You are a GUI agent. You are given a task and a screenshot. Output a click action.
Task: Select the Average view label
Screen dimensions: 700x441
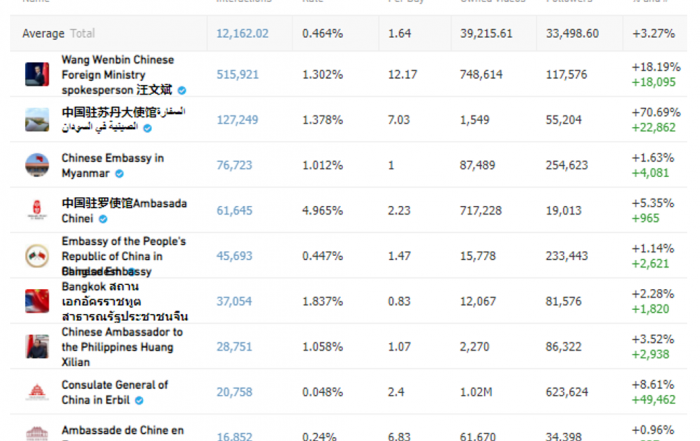43,34
